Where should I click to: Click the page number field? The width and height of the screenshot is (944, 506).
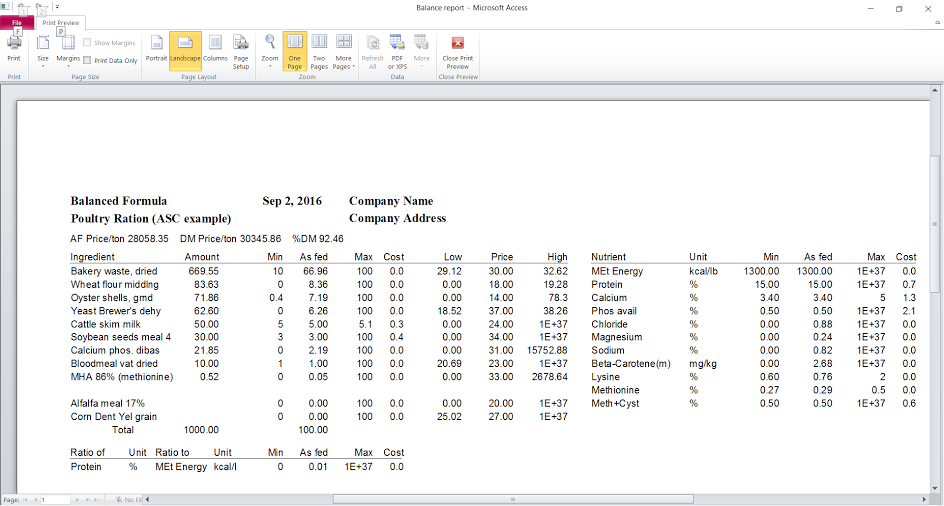(55, 498)
